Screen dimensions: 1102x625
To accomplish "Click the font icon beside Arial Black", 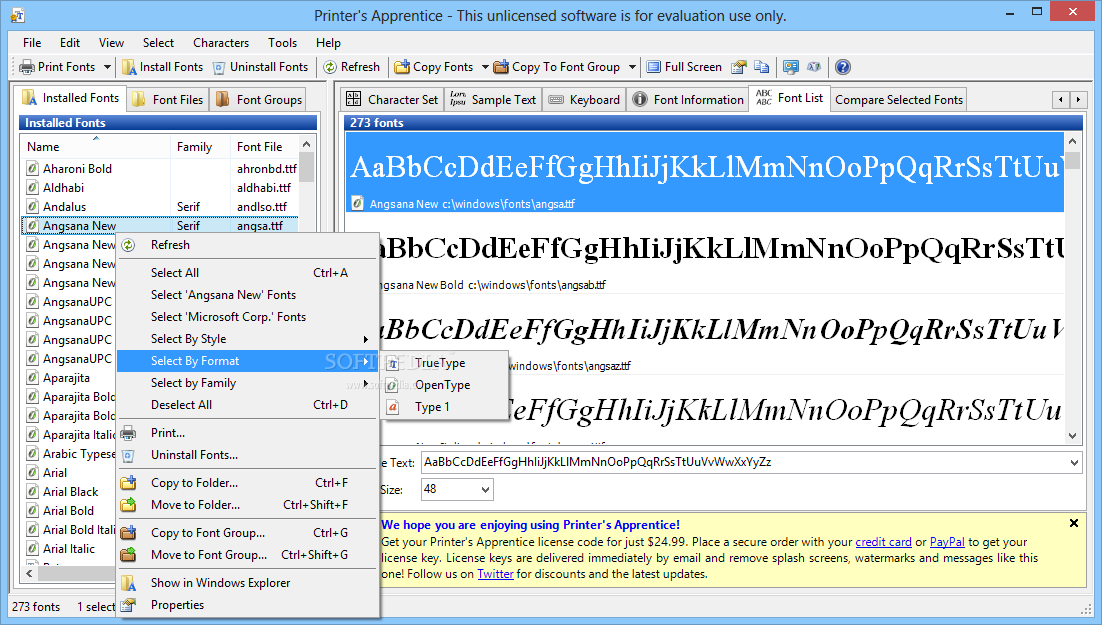I will (32, 492).
